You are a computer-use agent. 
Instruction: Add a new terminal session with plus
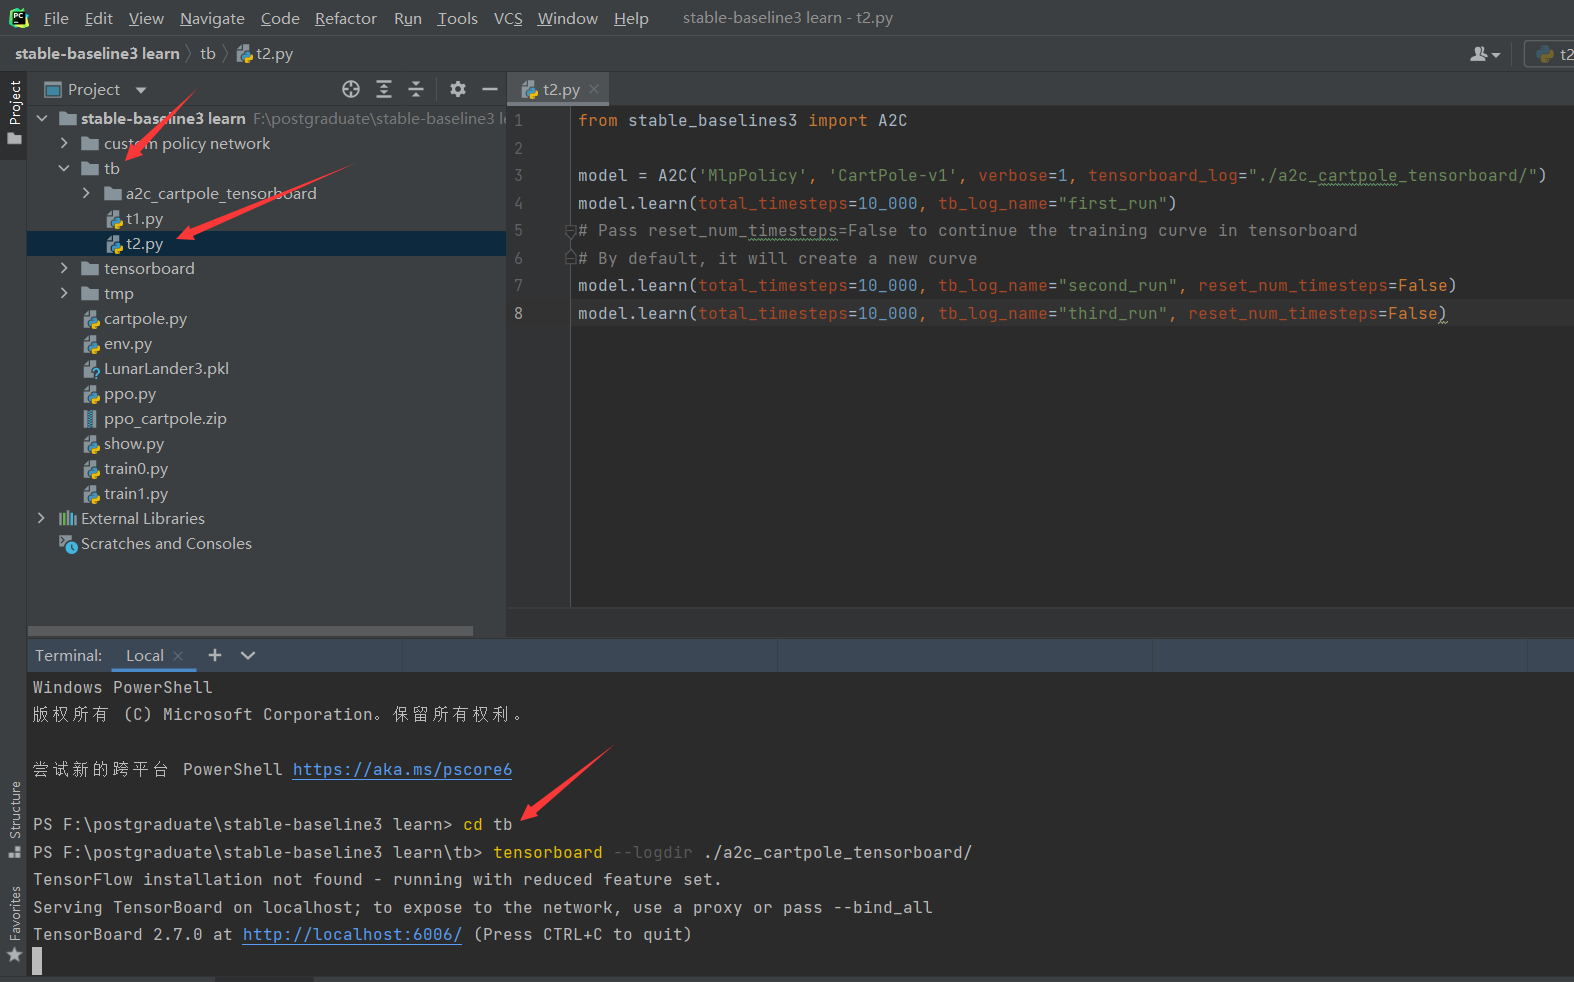[x=215, y=655]
